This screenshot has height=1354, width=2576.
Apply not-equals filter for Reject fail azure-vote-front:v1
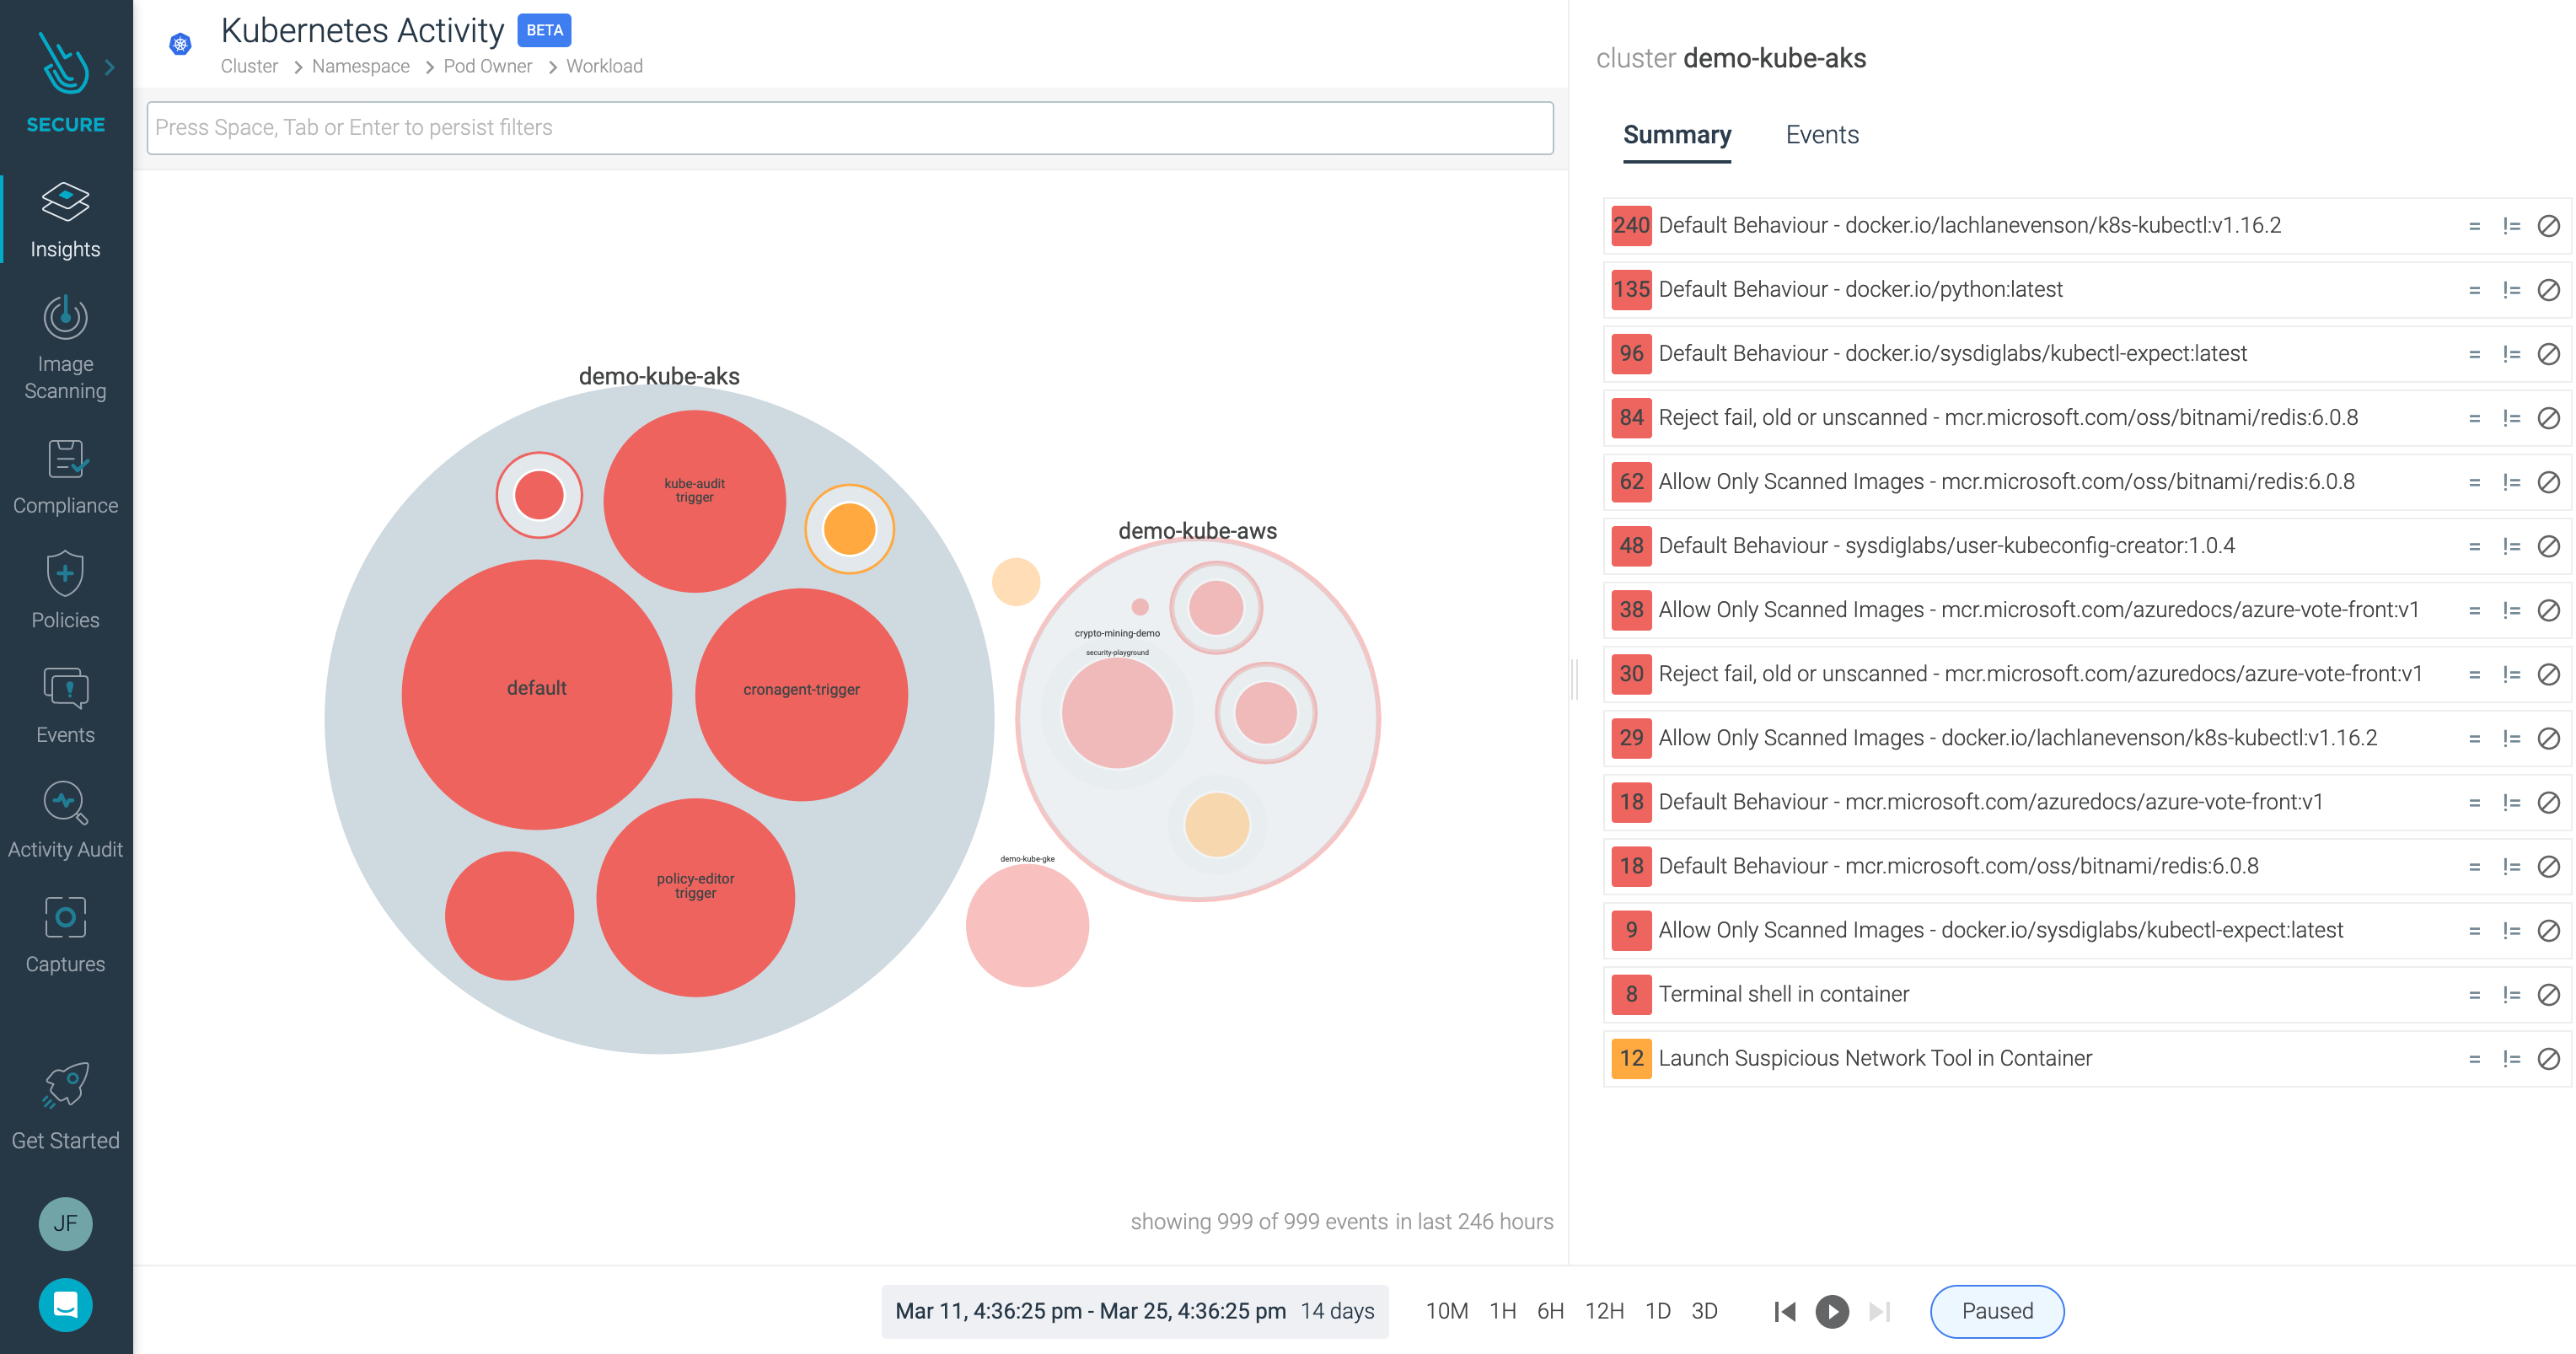point(2511,674)
